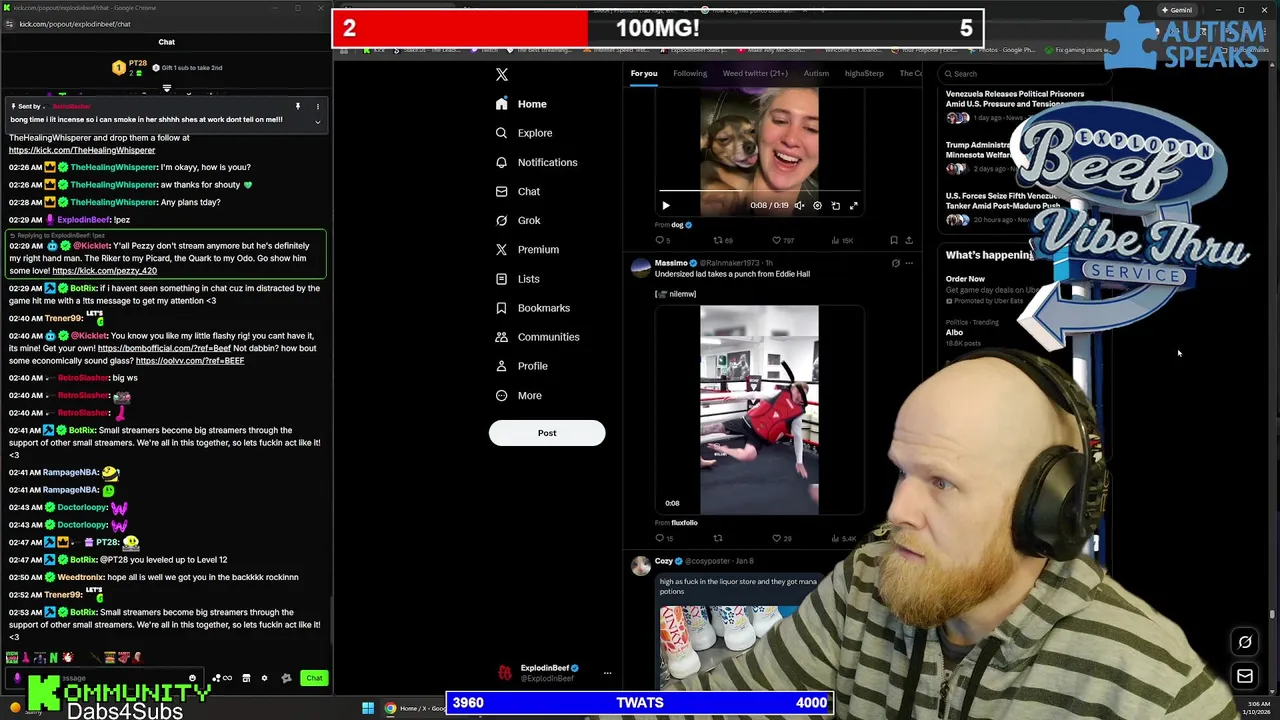Viewport: 1280px width, 720px height.
Task: Open the emoji picker in chat input
Action: (x=192, y=678)
